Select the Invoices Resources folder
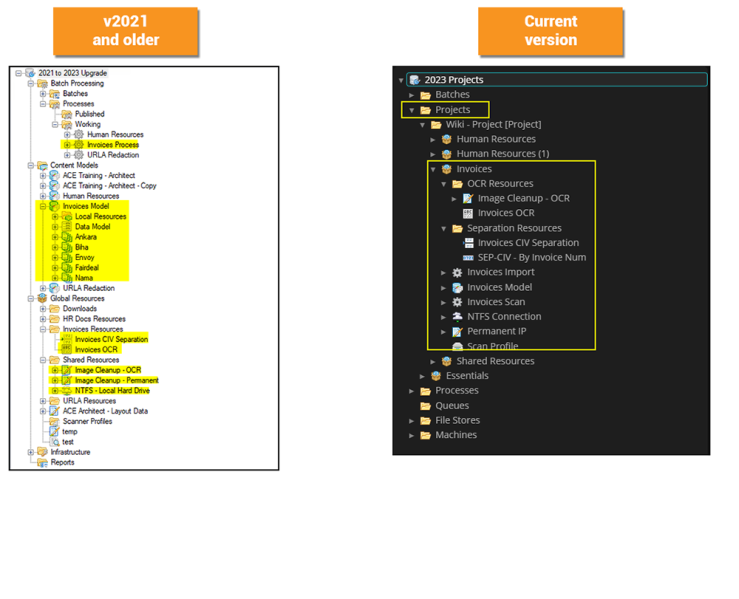Screen dimensions: 739x599 93,329
